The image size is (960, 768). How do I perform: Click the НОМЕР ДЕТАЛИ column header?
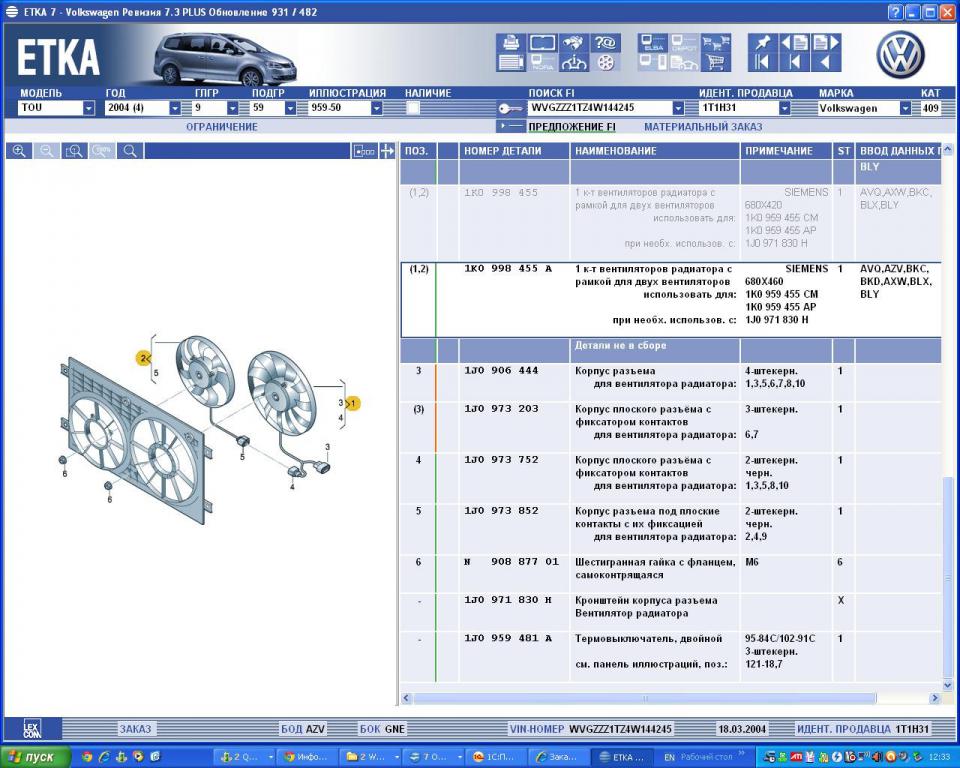point(514,151)
